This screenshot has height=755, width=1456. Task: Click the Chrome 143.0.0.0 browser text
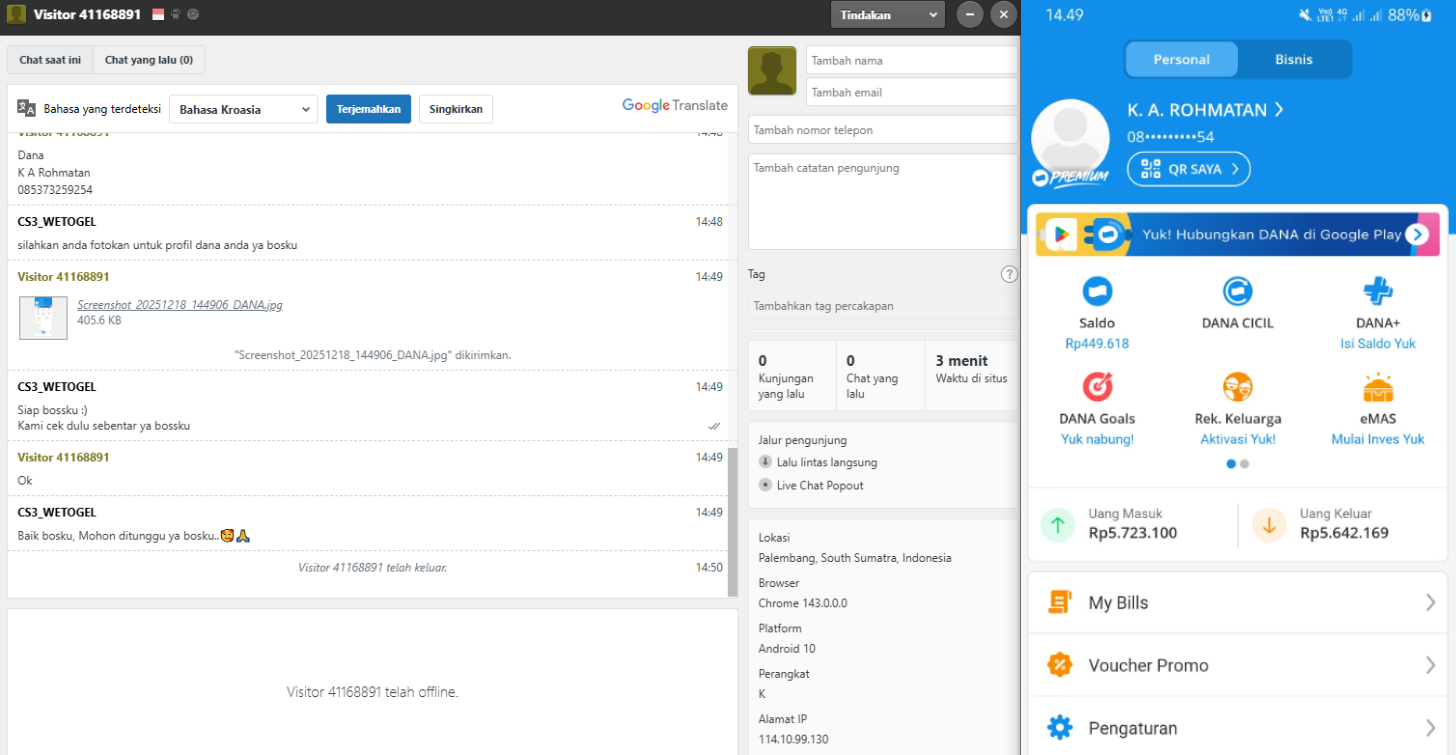[803, 603]
